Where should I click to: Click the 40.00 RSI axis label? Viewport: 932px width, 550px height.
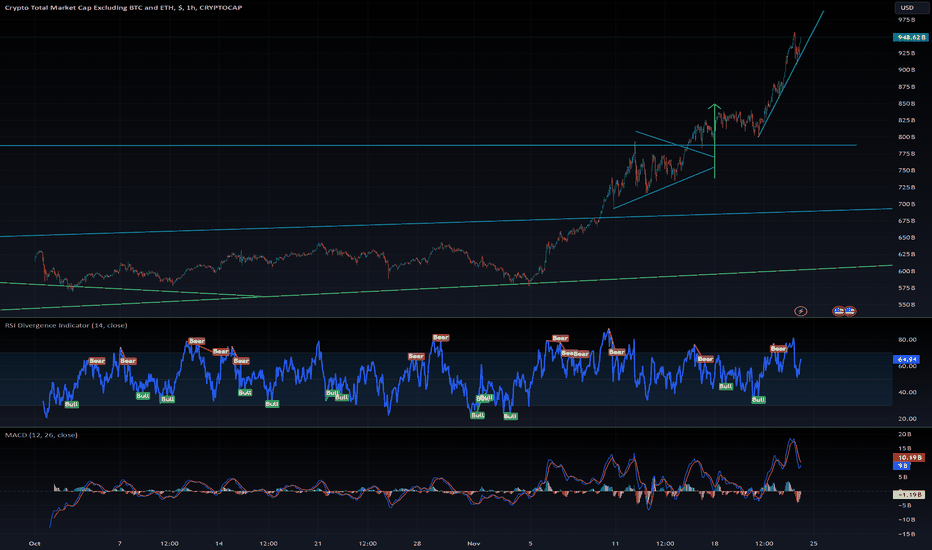coord(907,392)
